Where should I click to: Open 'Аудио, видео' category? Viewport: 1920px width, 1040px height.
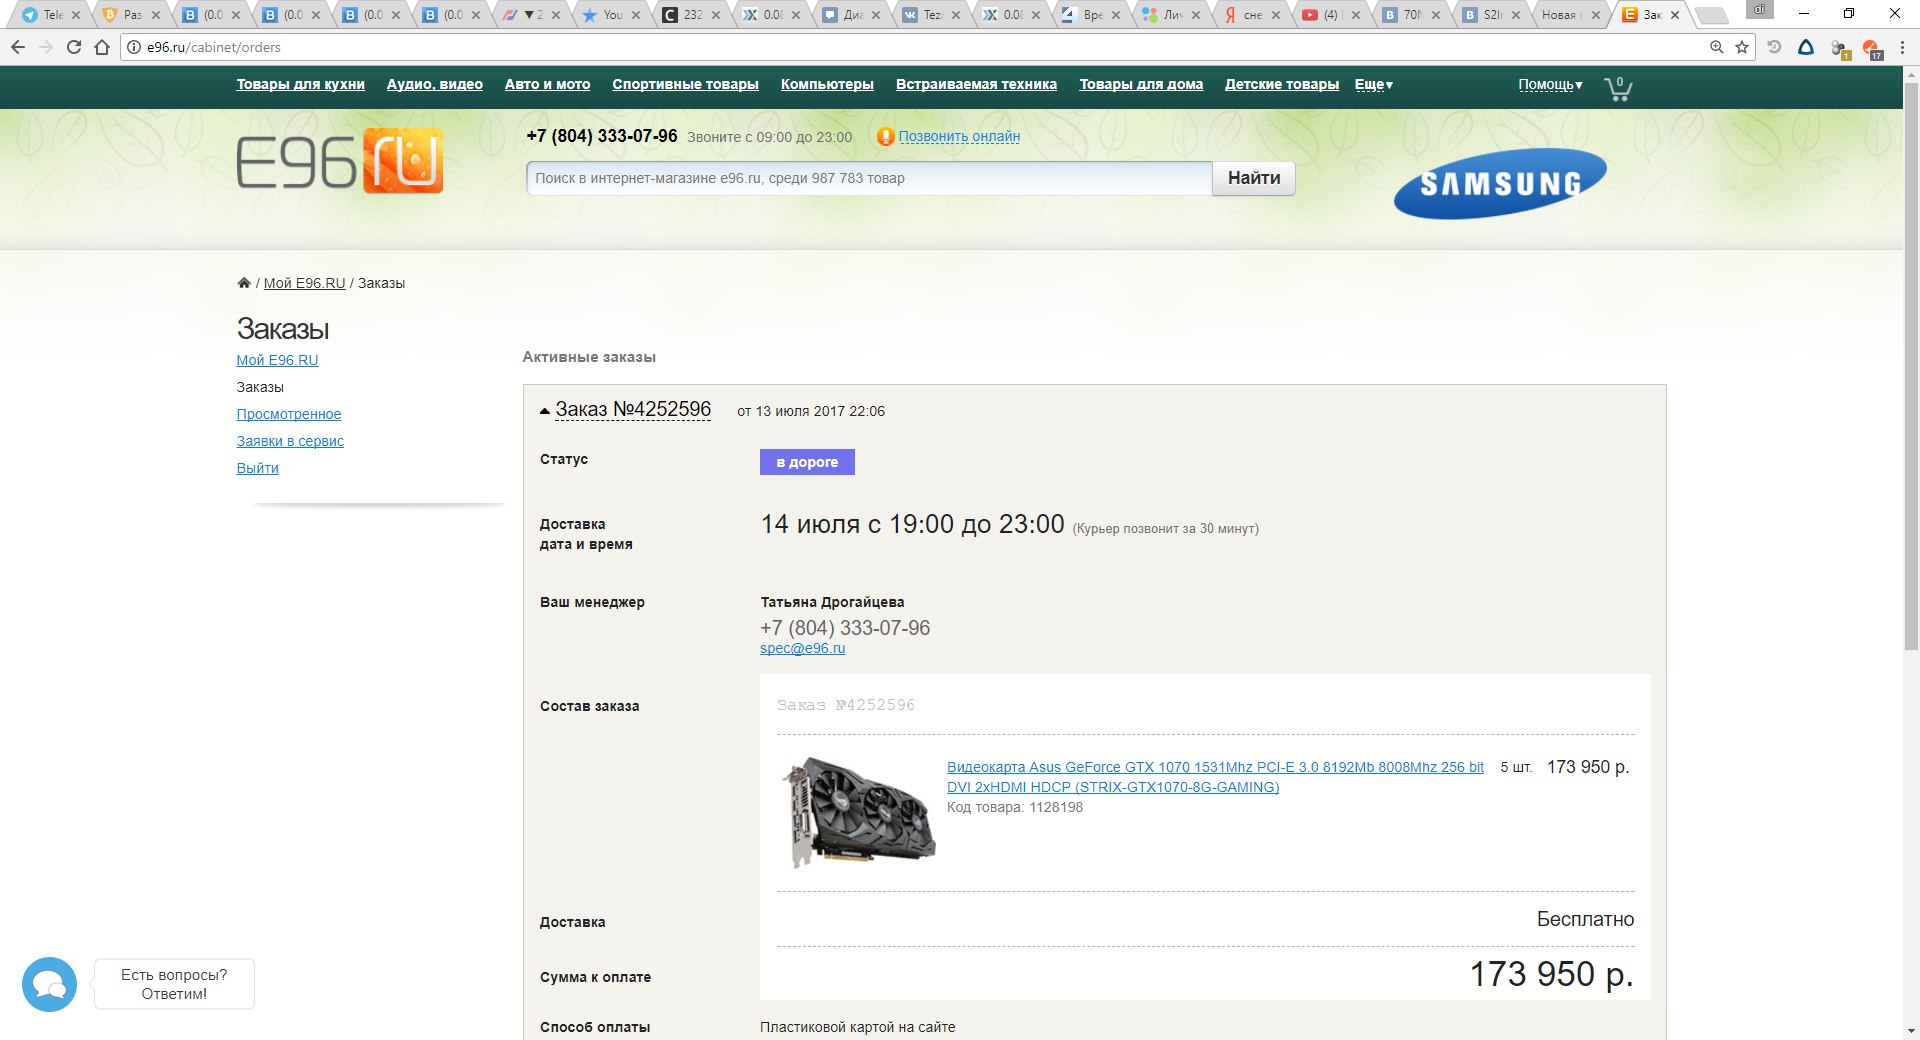(x=435, y=85)
